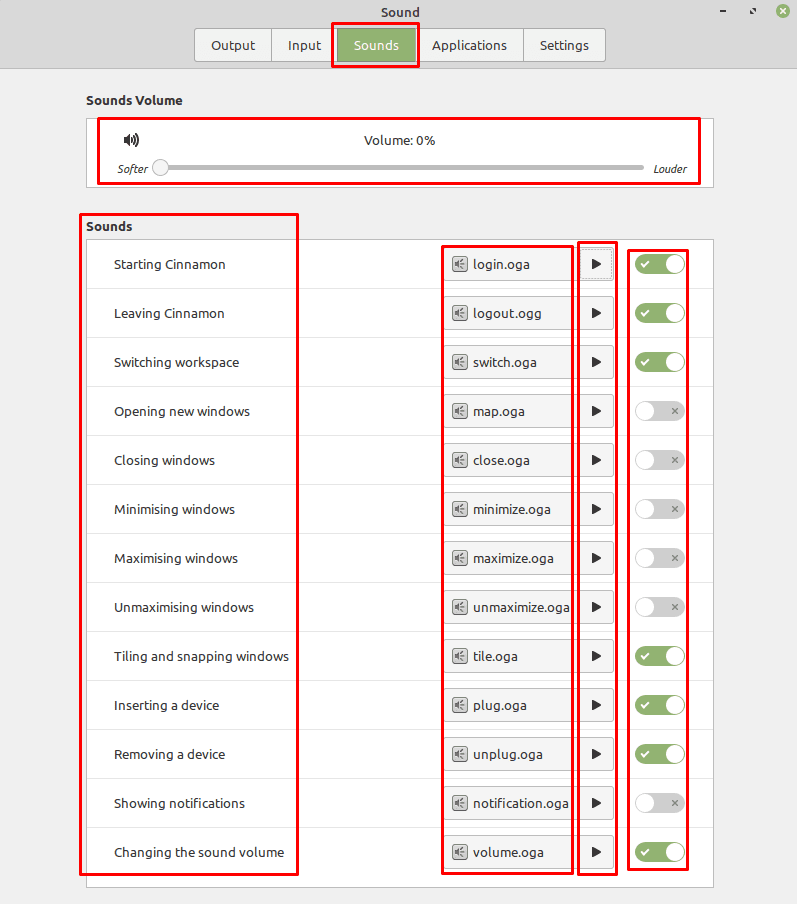
Task: Play the minimize.oga sound preview
Action: (596, 509)
